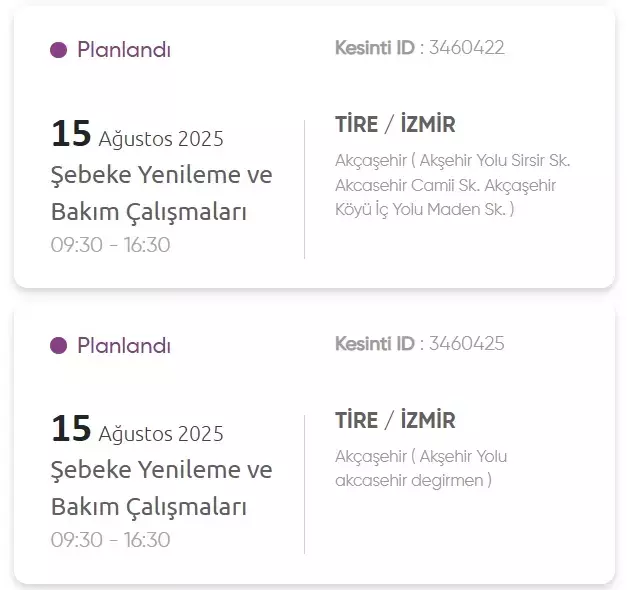Image resolution: width=627 pixels, height=590 pixels.
Task: Open first Şebeke Yenileme ve Bakım Çalışmaları title
Action: pos(162,193)
